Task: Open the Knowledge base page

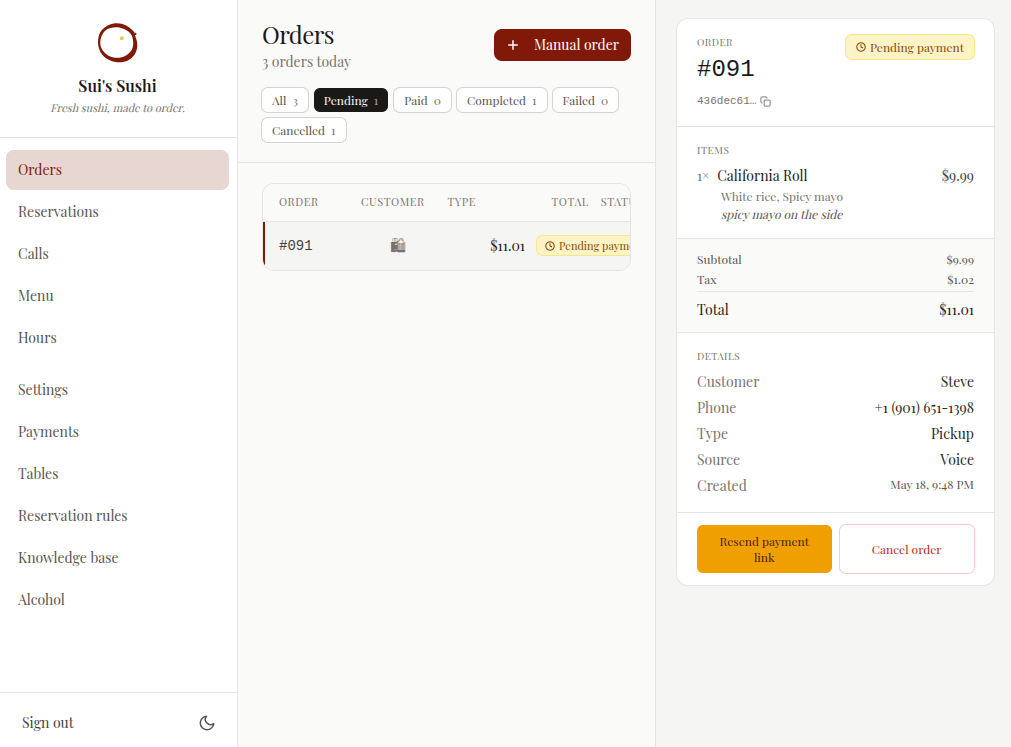Action: [x=117, y=558]
